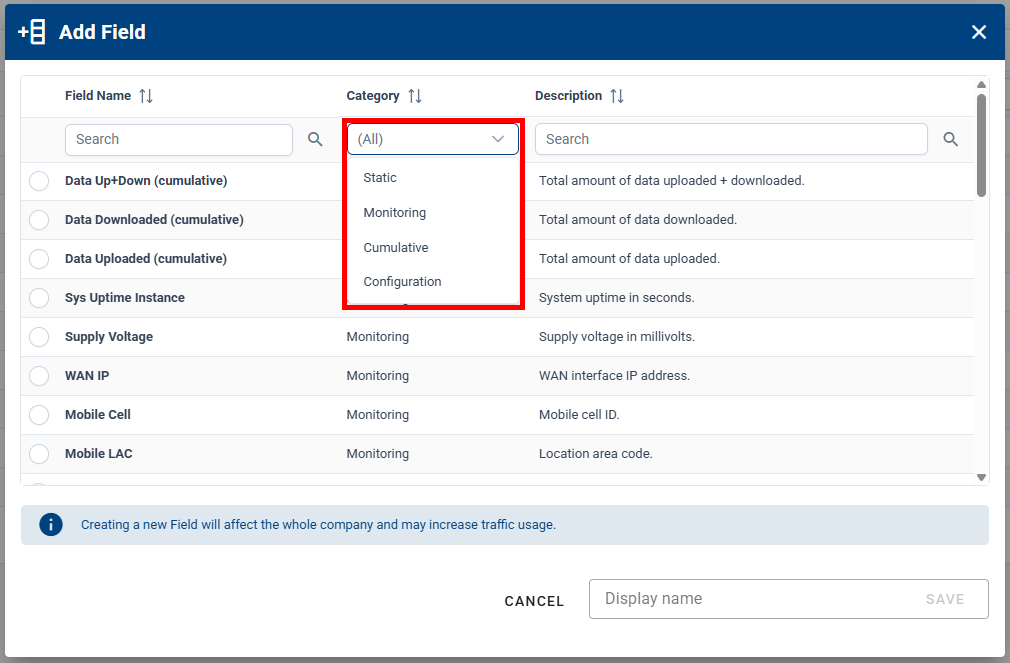Screen dimensions: 1010x663
Task: Click the CANCEL button
Action: point(534,601)
